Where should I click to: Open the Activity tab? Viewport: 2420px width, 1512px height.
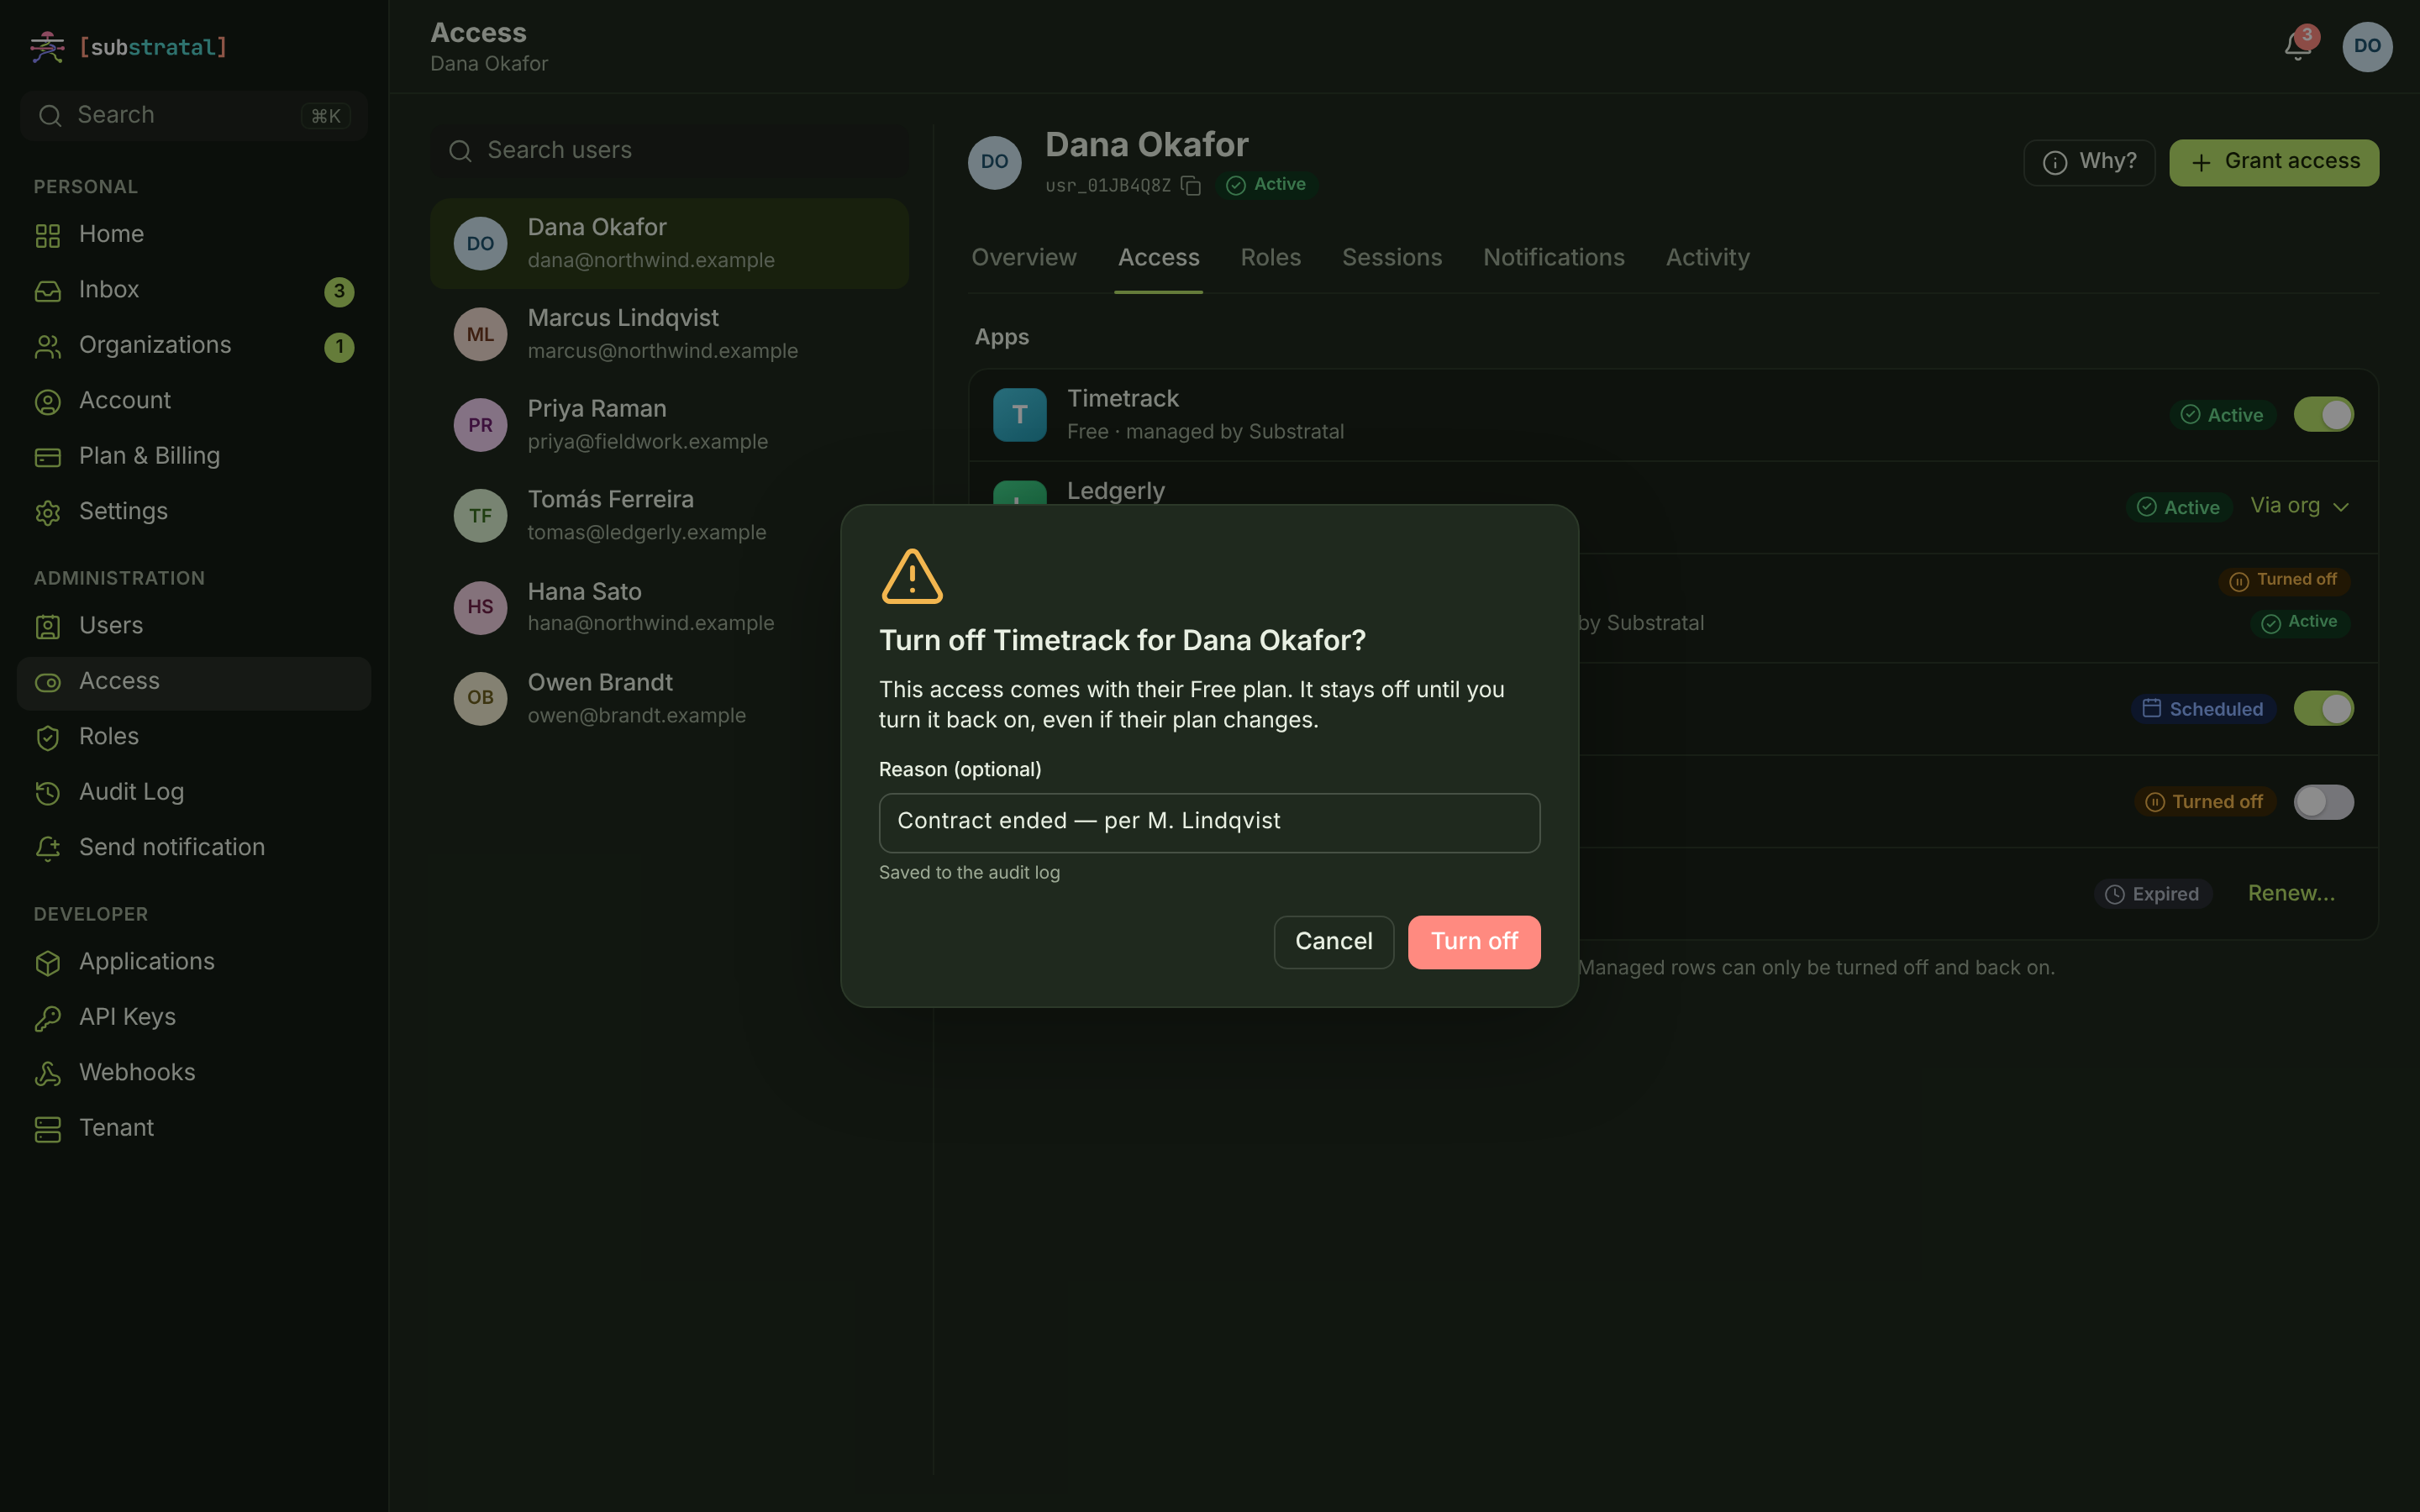[x=1707, y=258]
